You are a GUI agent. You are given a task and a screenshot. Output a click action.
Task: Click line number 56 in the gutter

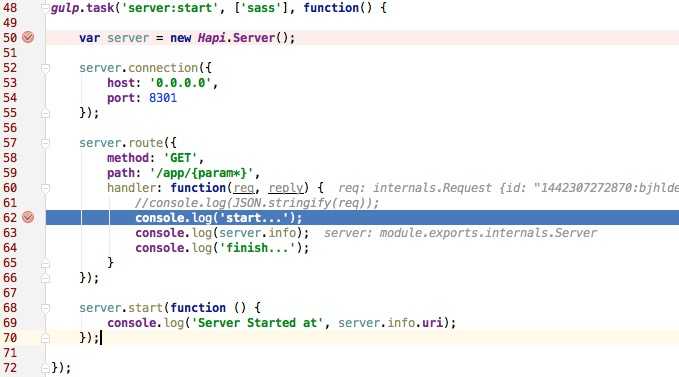coord(10,128)
